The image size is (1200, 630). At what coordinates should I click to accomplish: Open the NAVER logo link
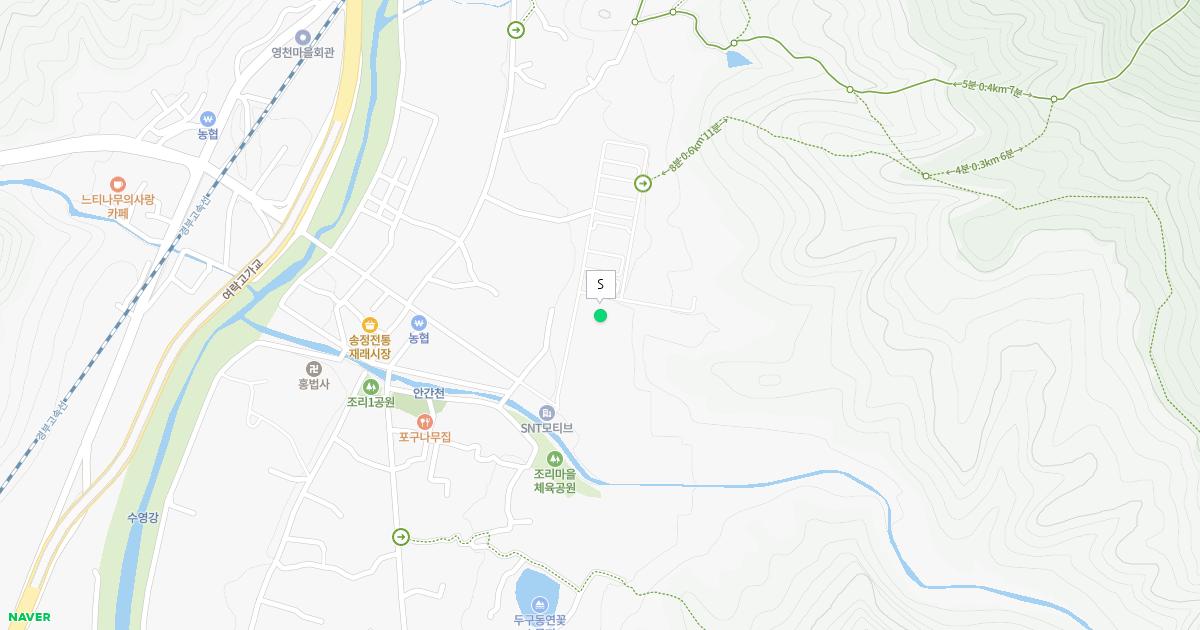pyautogui.click(x=27, y=617)
